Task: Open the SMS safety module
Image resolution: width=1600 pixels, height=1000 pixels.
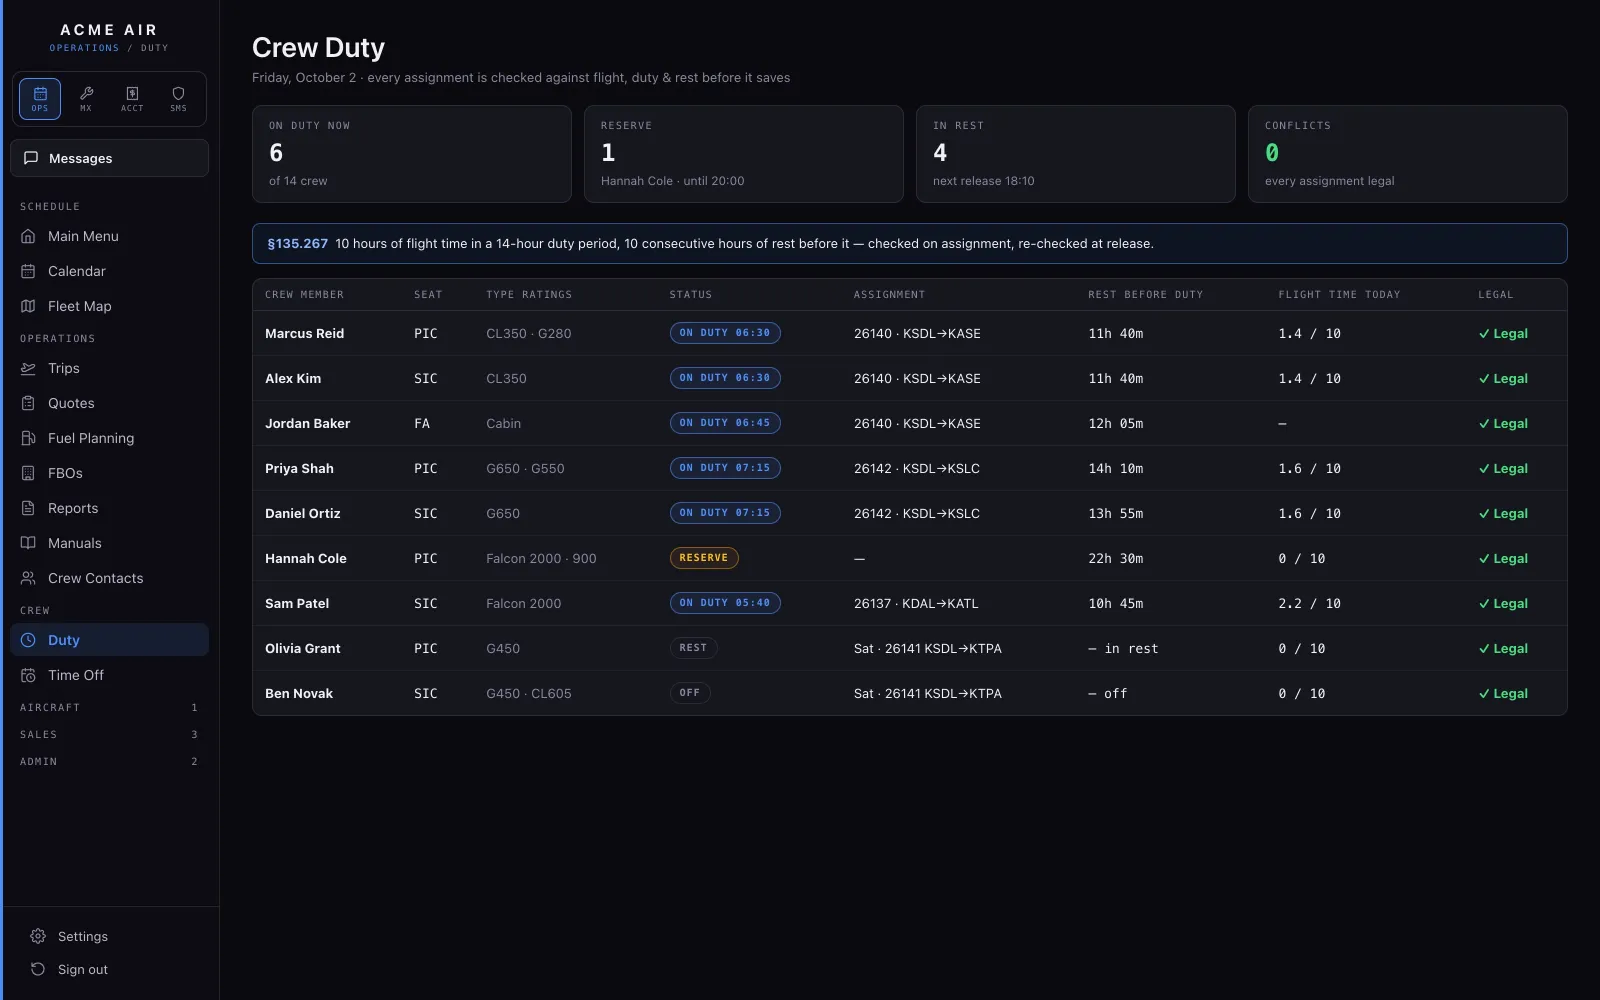Action: pos(178,99)
